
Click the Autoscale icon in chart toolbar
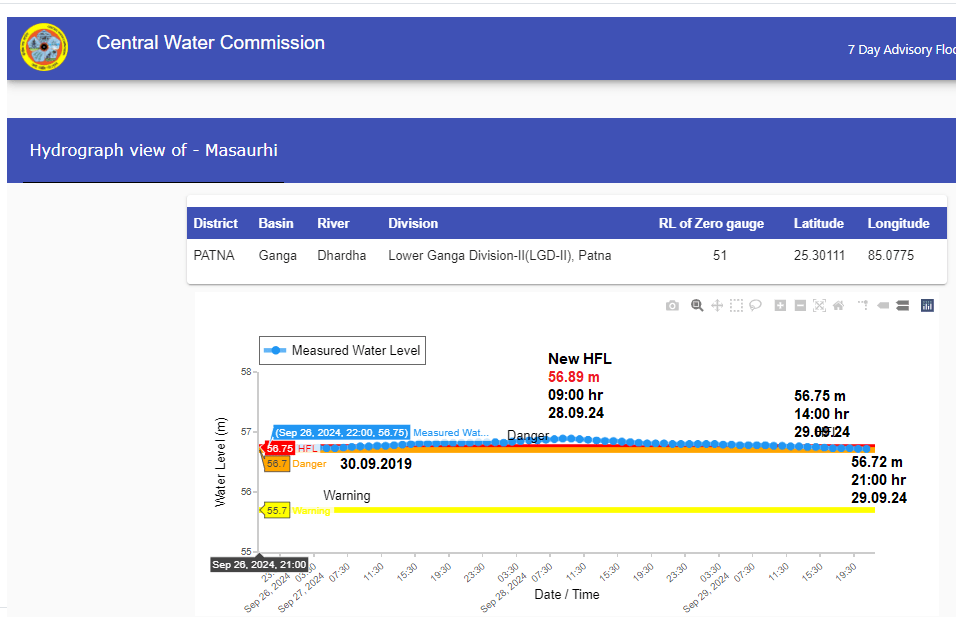tap(819, 305)
